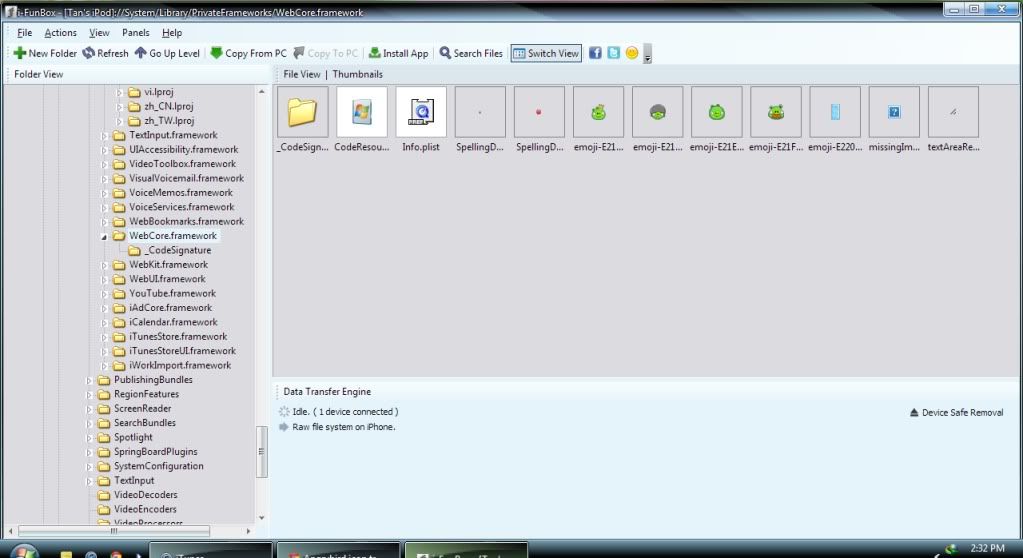
Task: Click the taskbar clock showing 2:32 PM
Action: point(987,548)
